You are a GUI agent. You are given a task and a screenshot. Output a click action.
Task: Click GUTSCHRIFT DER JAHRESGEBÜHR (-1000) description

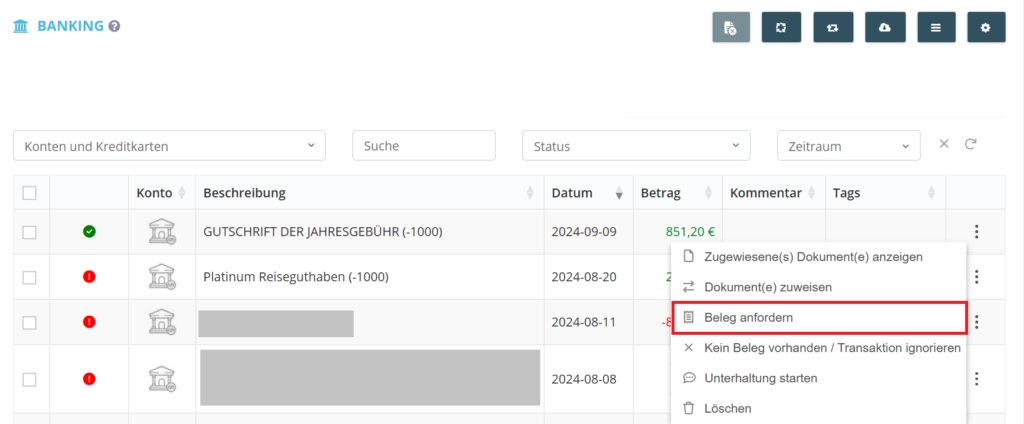[x=323, y=231]
